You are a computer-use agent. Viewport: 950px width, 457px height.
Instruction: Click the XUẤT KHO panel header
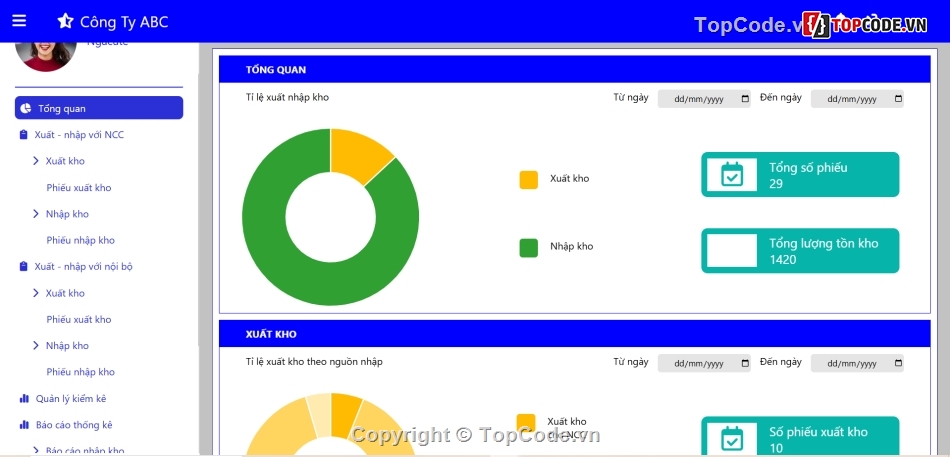[x=574, y=333]
